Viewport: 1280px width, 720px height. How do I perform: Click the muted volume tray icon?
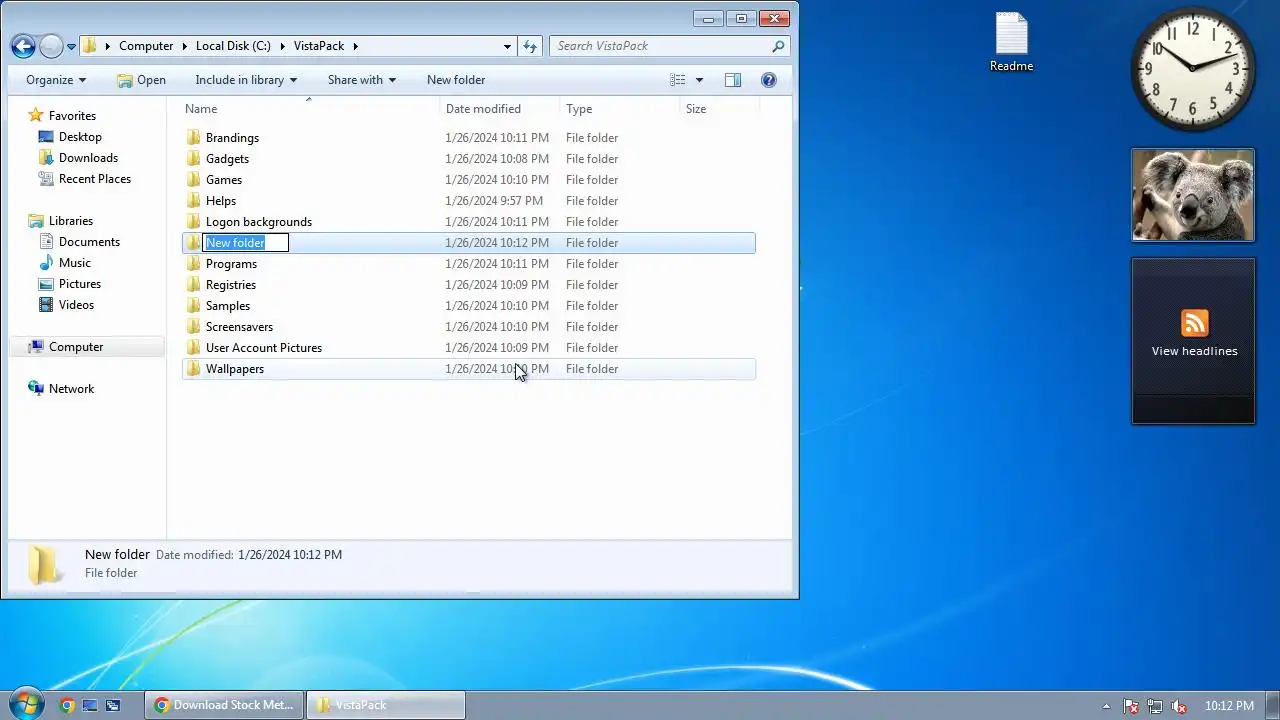coord(1179,706)
